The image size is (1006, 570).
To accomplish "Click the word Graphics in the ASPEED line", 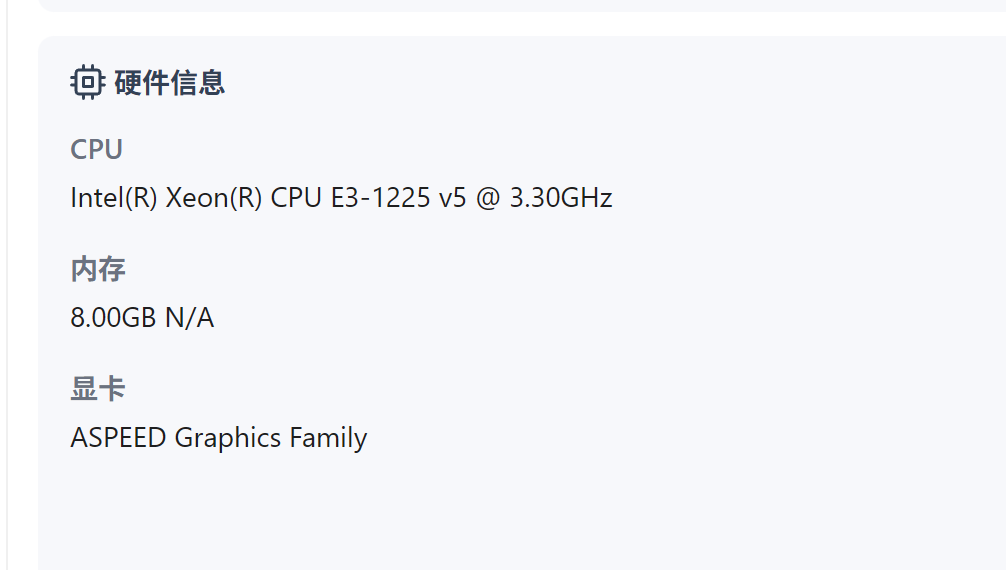I will pos(228,438).
